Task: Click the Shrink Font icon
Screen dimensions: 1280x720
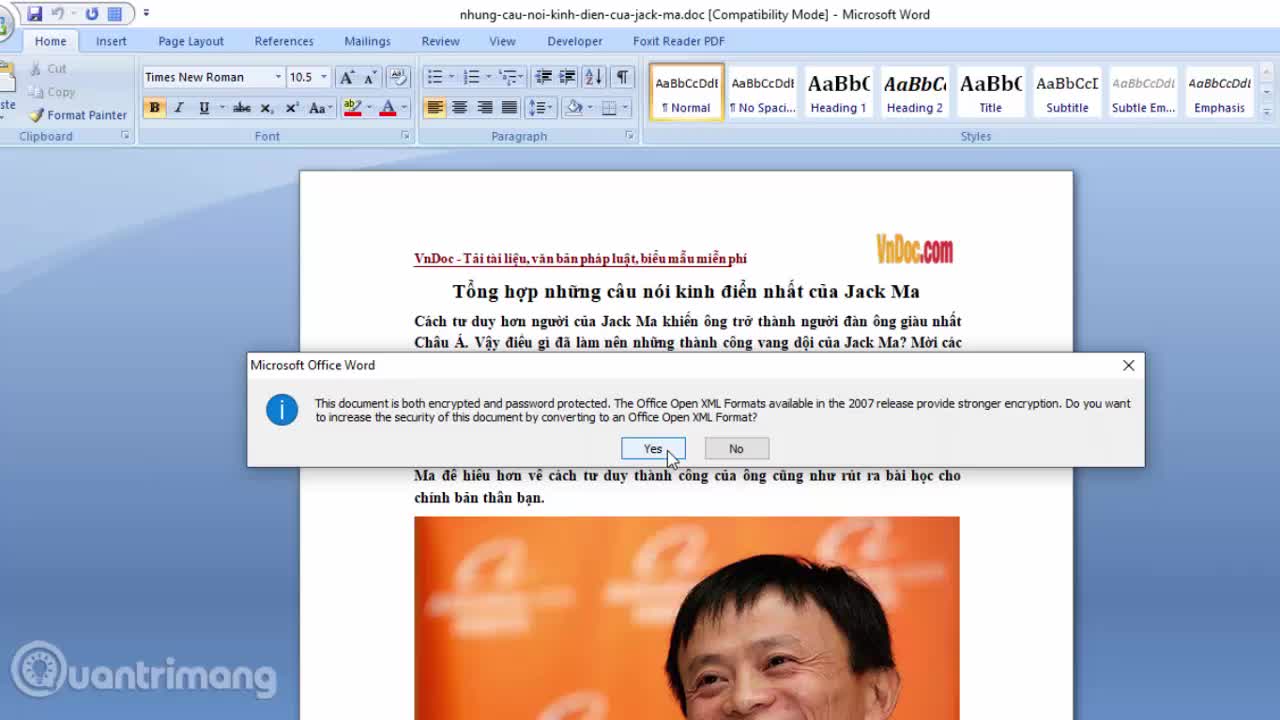Action: pyautogui.click(x=370, y=77)
